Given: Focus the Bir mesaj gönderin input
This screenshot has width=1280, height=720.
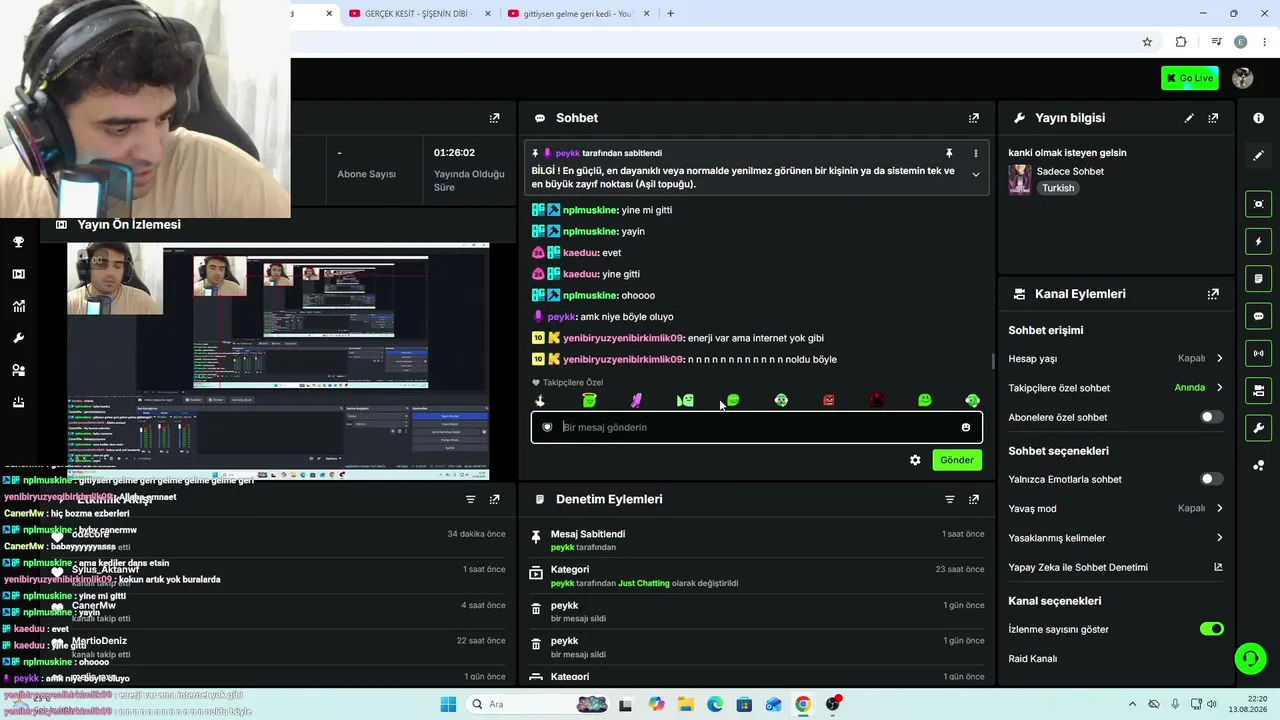Looking at the screenshot, I should (x=757, y=427).
